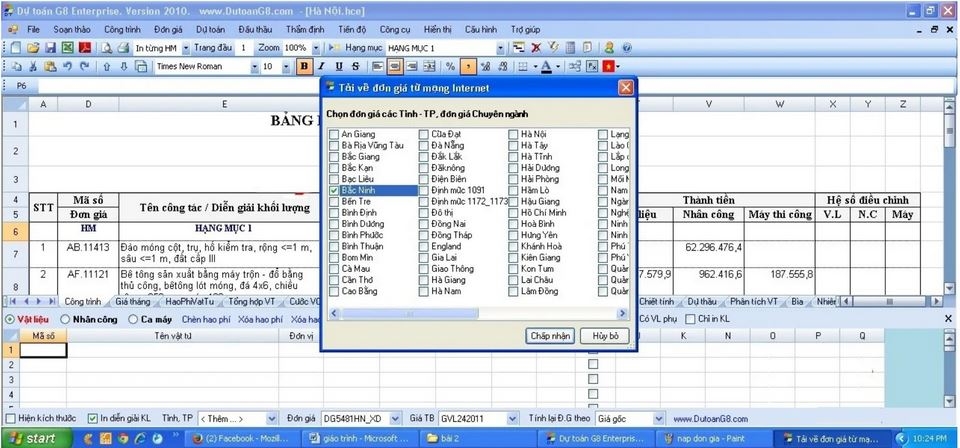Toggle strikethrough formatting button
Image resolution: width=960 pixels, height=448 pixels.
point(356,67)
